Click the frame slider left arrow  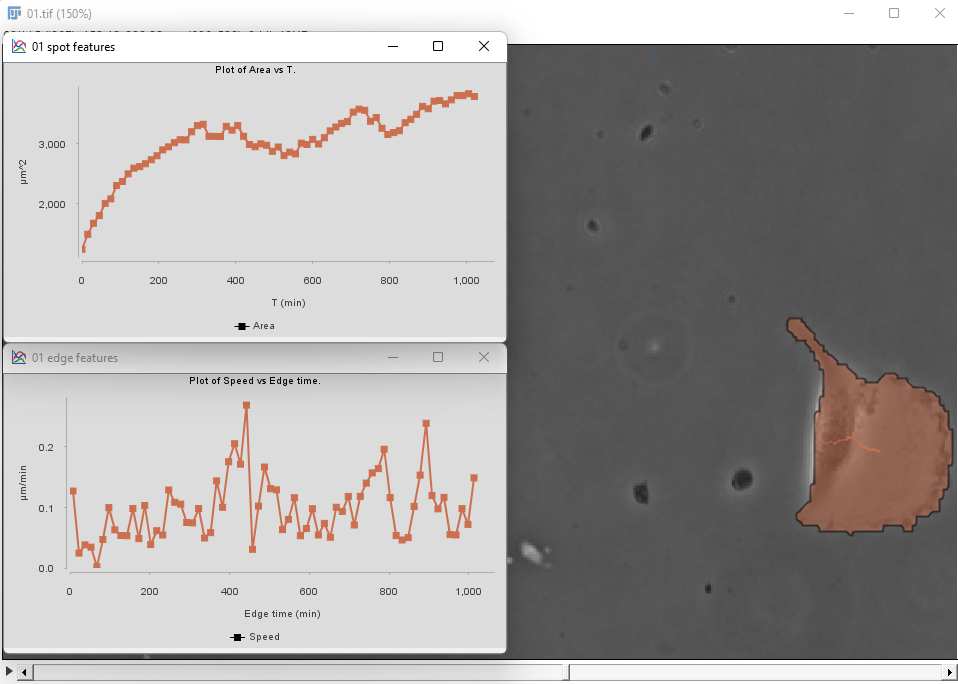[x=25, y=672]
